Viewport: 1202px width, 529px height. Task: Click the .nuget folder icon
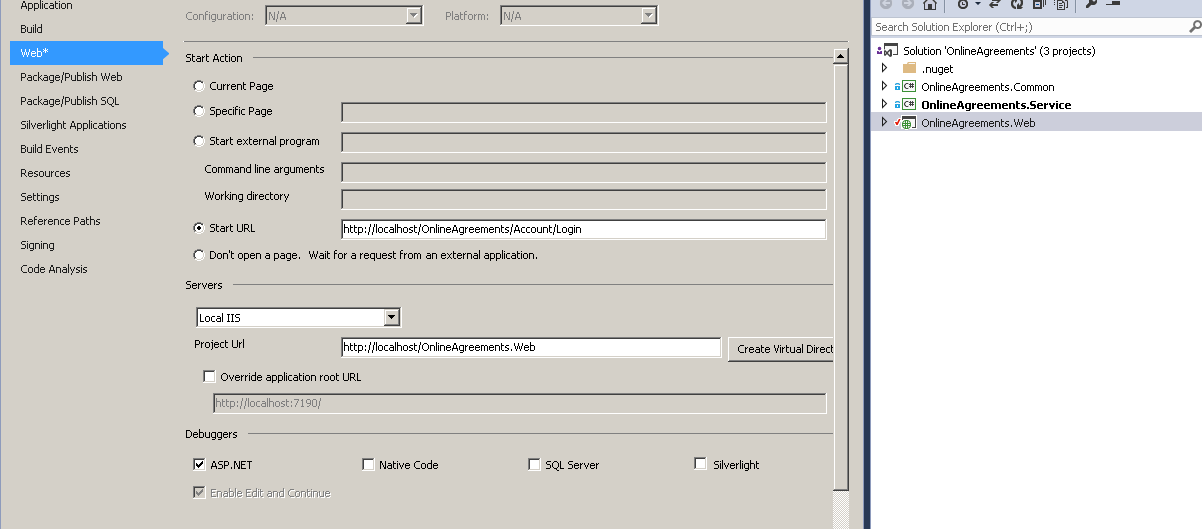coord(909,68)
